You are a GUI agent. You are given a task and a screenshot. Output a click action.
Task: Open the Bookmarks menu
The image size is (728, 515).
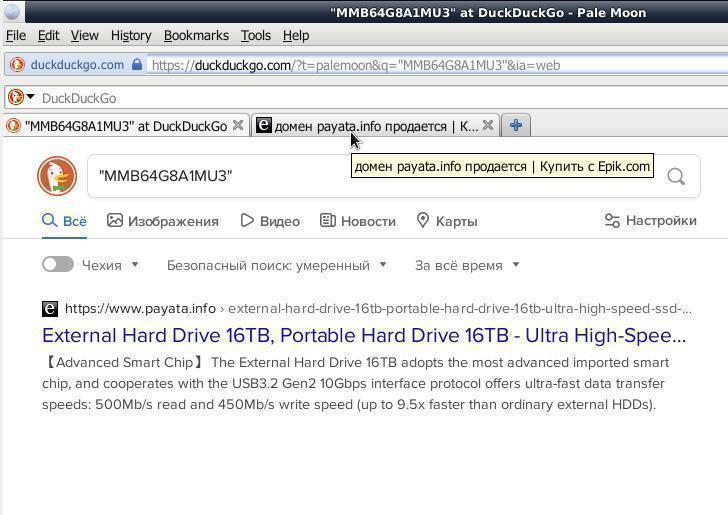[x=196, y=36]
